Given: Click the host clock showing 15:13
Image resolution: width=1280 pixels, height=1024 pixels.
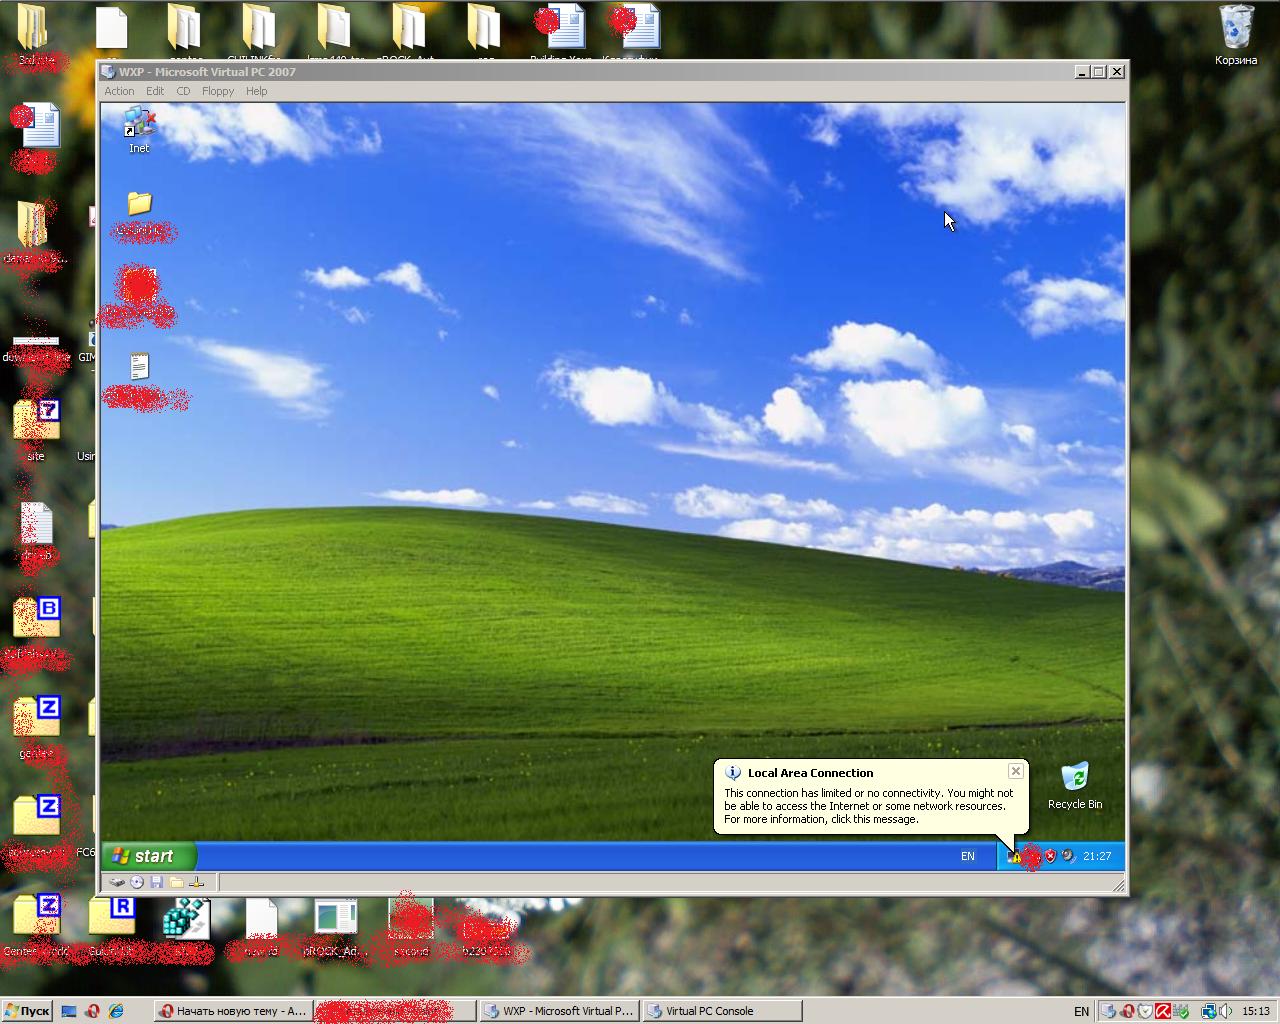Looking at the screenshot, I should [1256, 1011].
